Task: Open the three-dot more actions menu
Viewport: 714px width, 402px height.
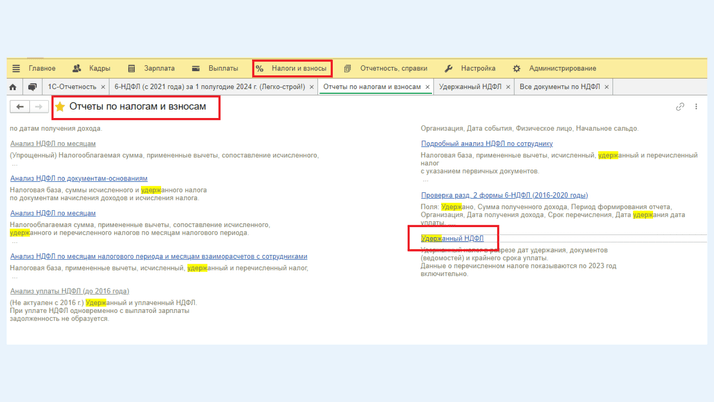Action: (696, 107)
